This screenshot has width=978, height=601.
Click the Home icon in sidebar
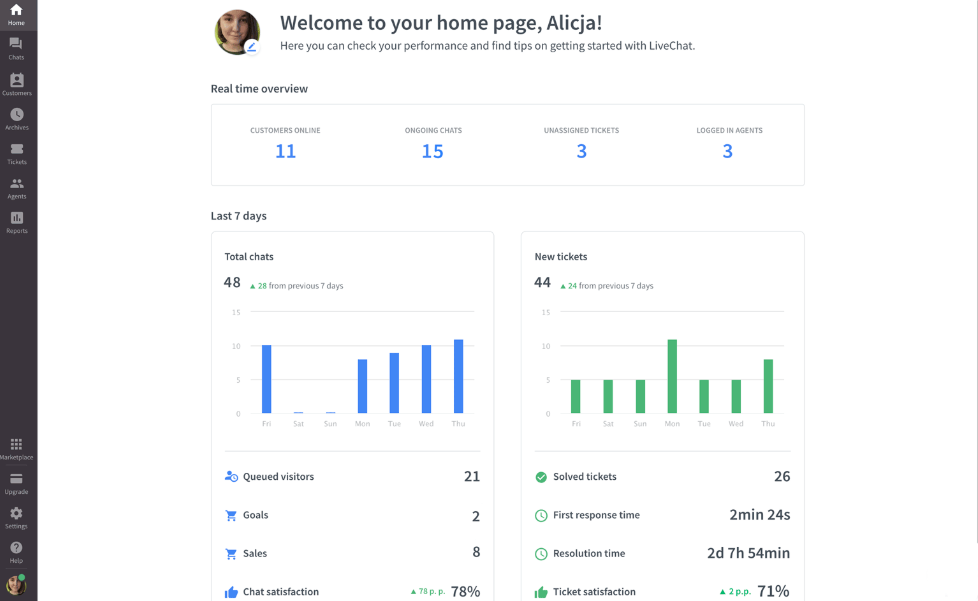[x=16, y=14]
